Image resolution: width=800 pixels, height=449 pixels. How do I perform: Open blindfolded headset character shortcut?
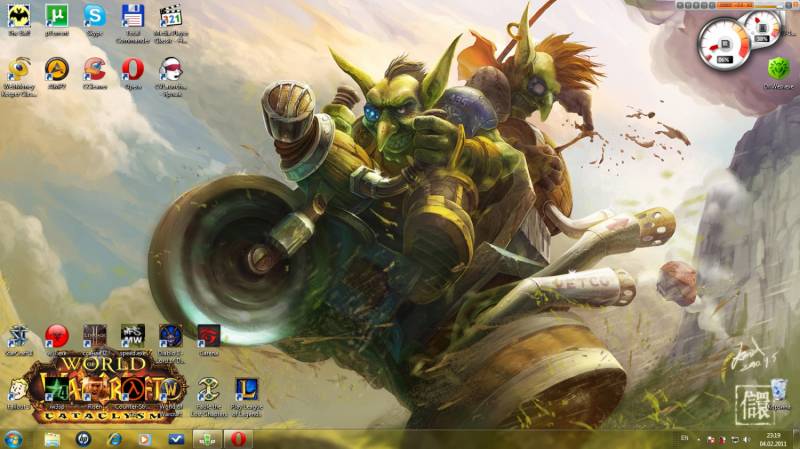click(x=171, y=76)
